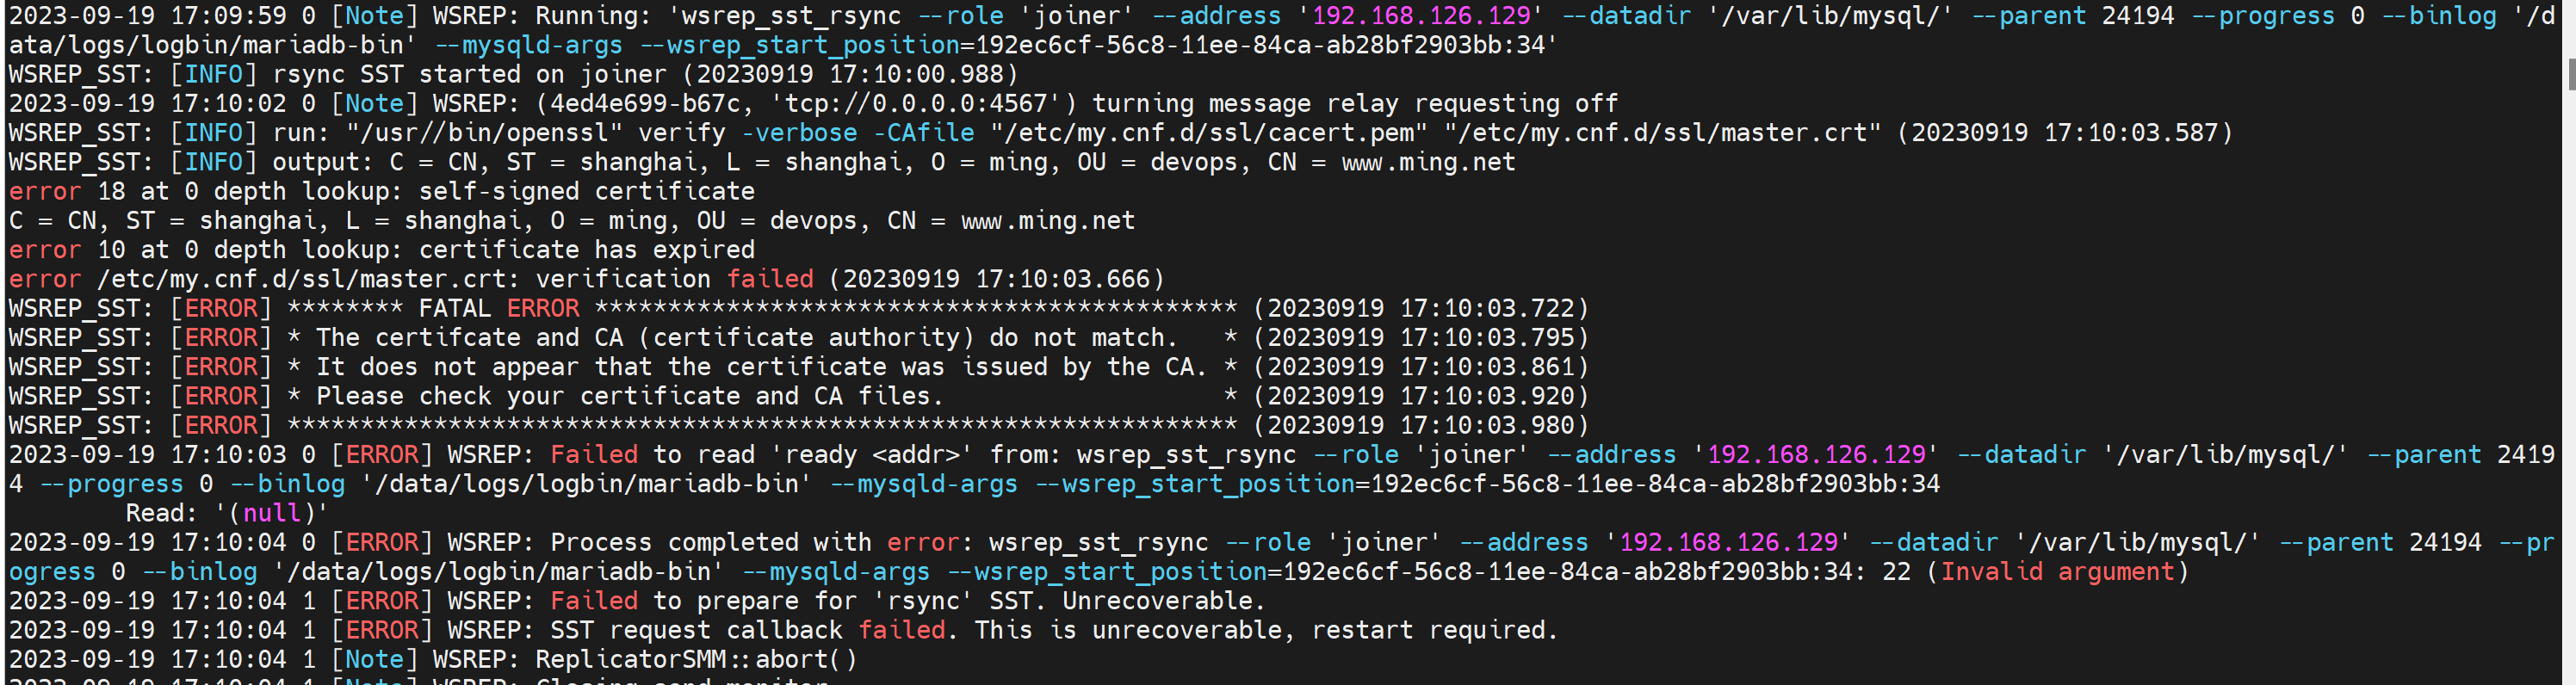This screenshot has width=2576, height=685.
Task: Click the 'ReplicatorSMM::abort()' text
Action: click(696, 660)
